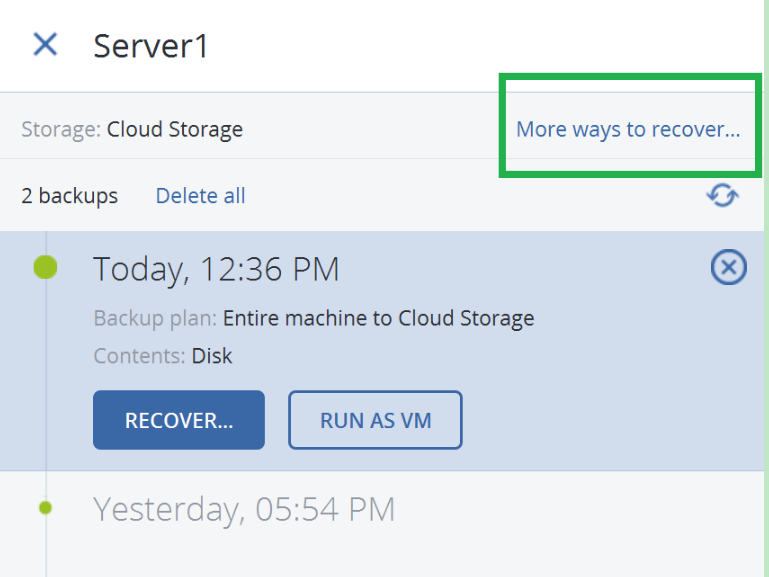Click the Contents Disk value
The image size is (769, 577).
click(x=211, y=356)
